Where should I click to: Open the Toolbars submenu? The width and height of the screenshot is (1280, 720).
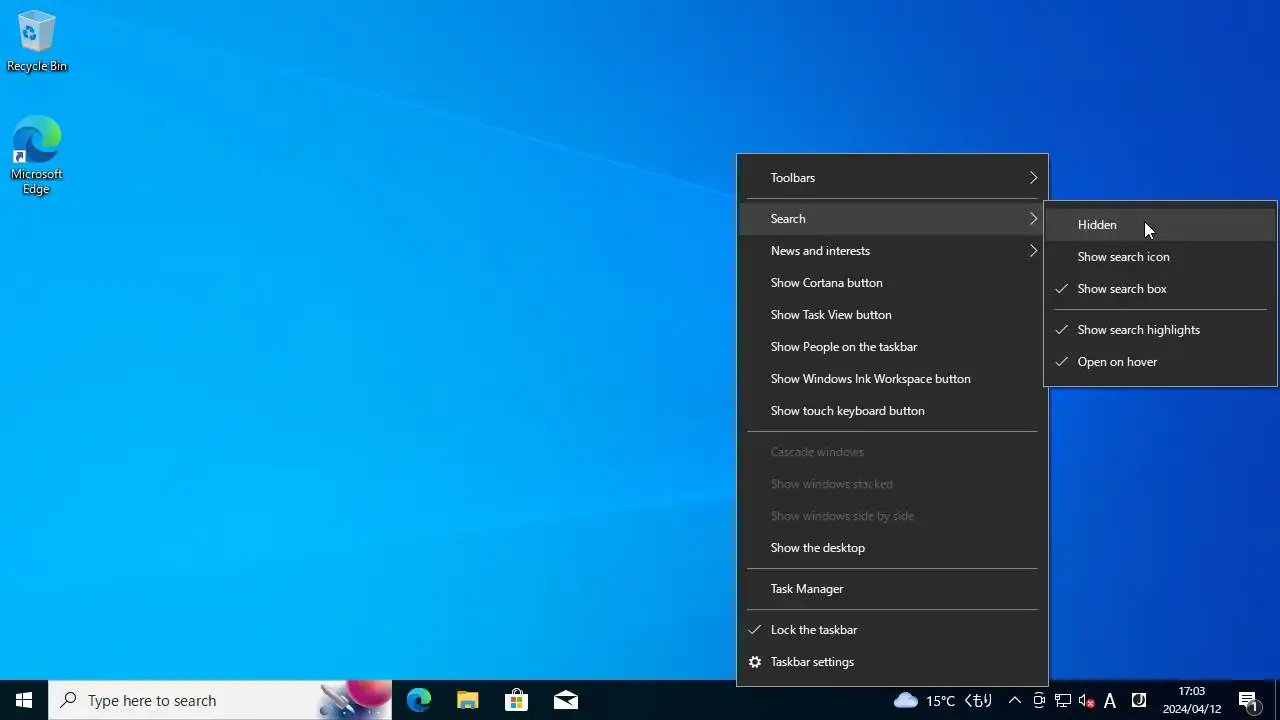point(892,178)
